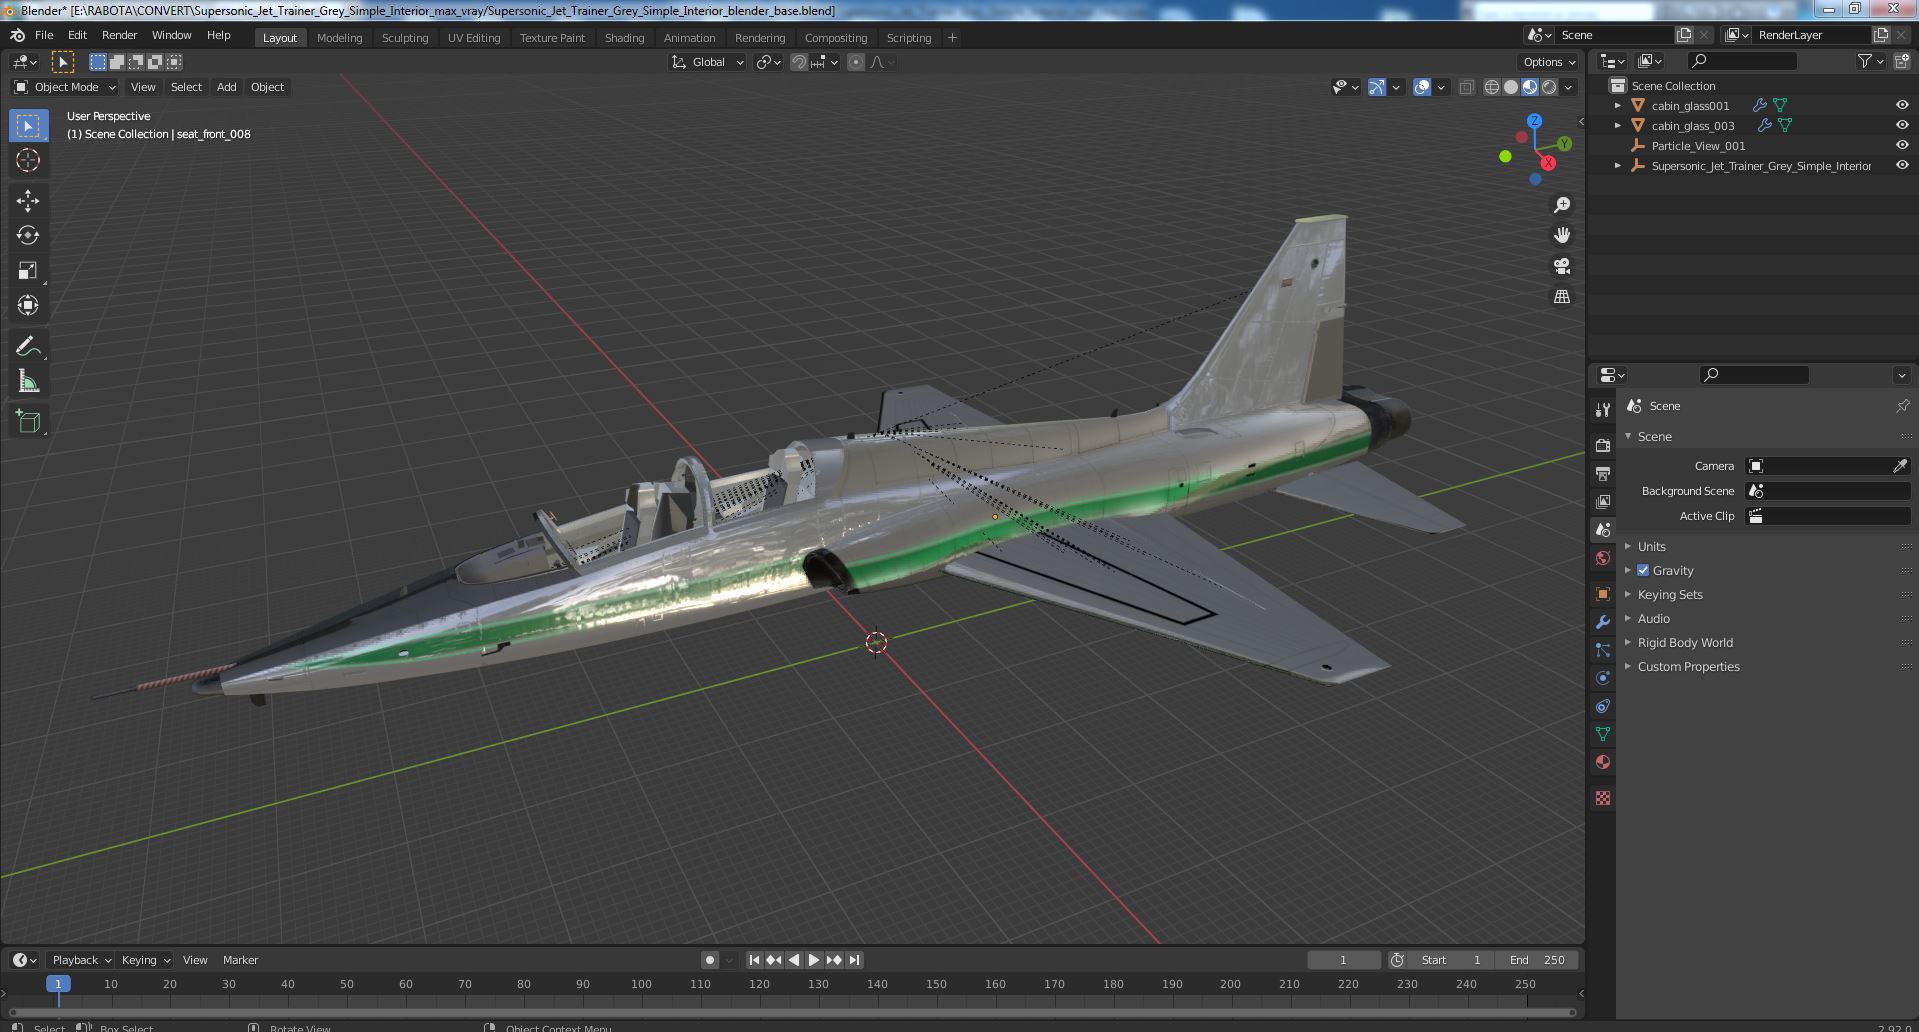The width and height of the screenshot is (1919, 1032).
Task: Hide cabin_glass001 in the viewport
Action: click(x=1902, y=105)
